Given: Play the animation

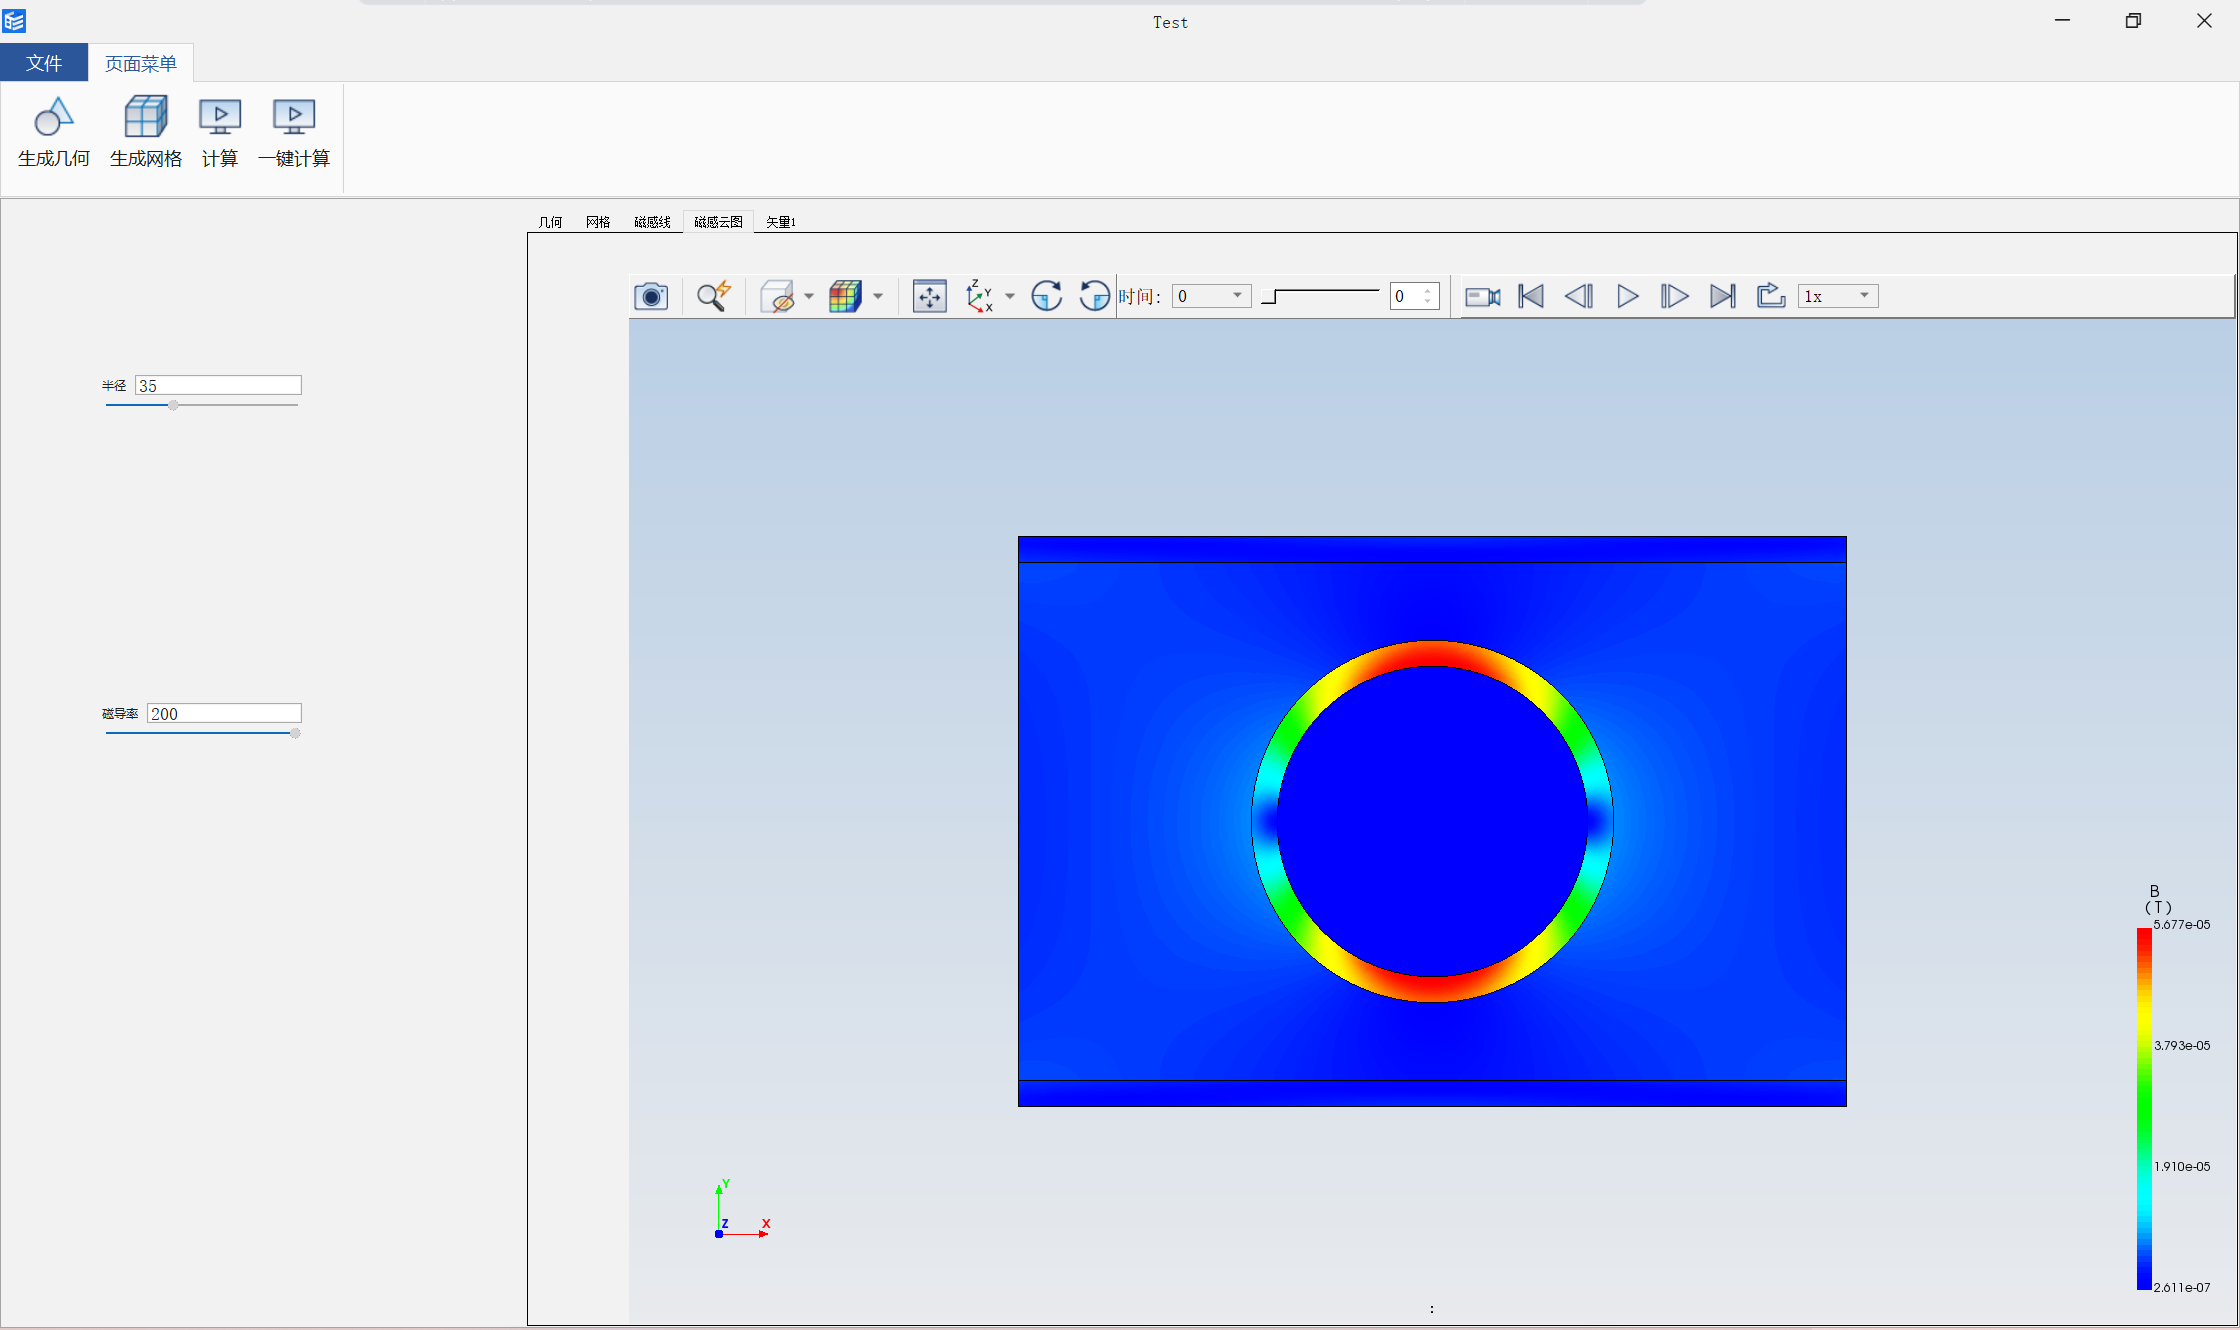Looking at the screenshot, I should tap(1627, 296).
